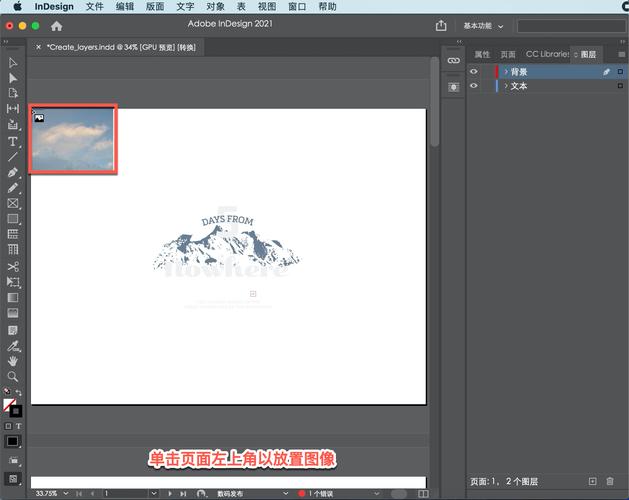Go to the Home screen icon

pyautogui.click(x=57, y=26)
